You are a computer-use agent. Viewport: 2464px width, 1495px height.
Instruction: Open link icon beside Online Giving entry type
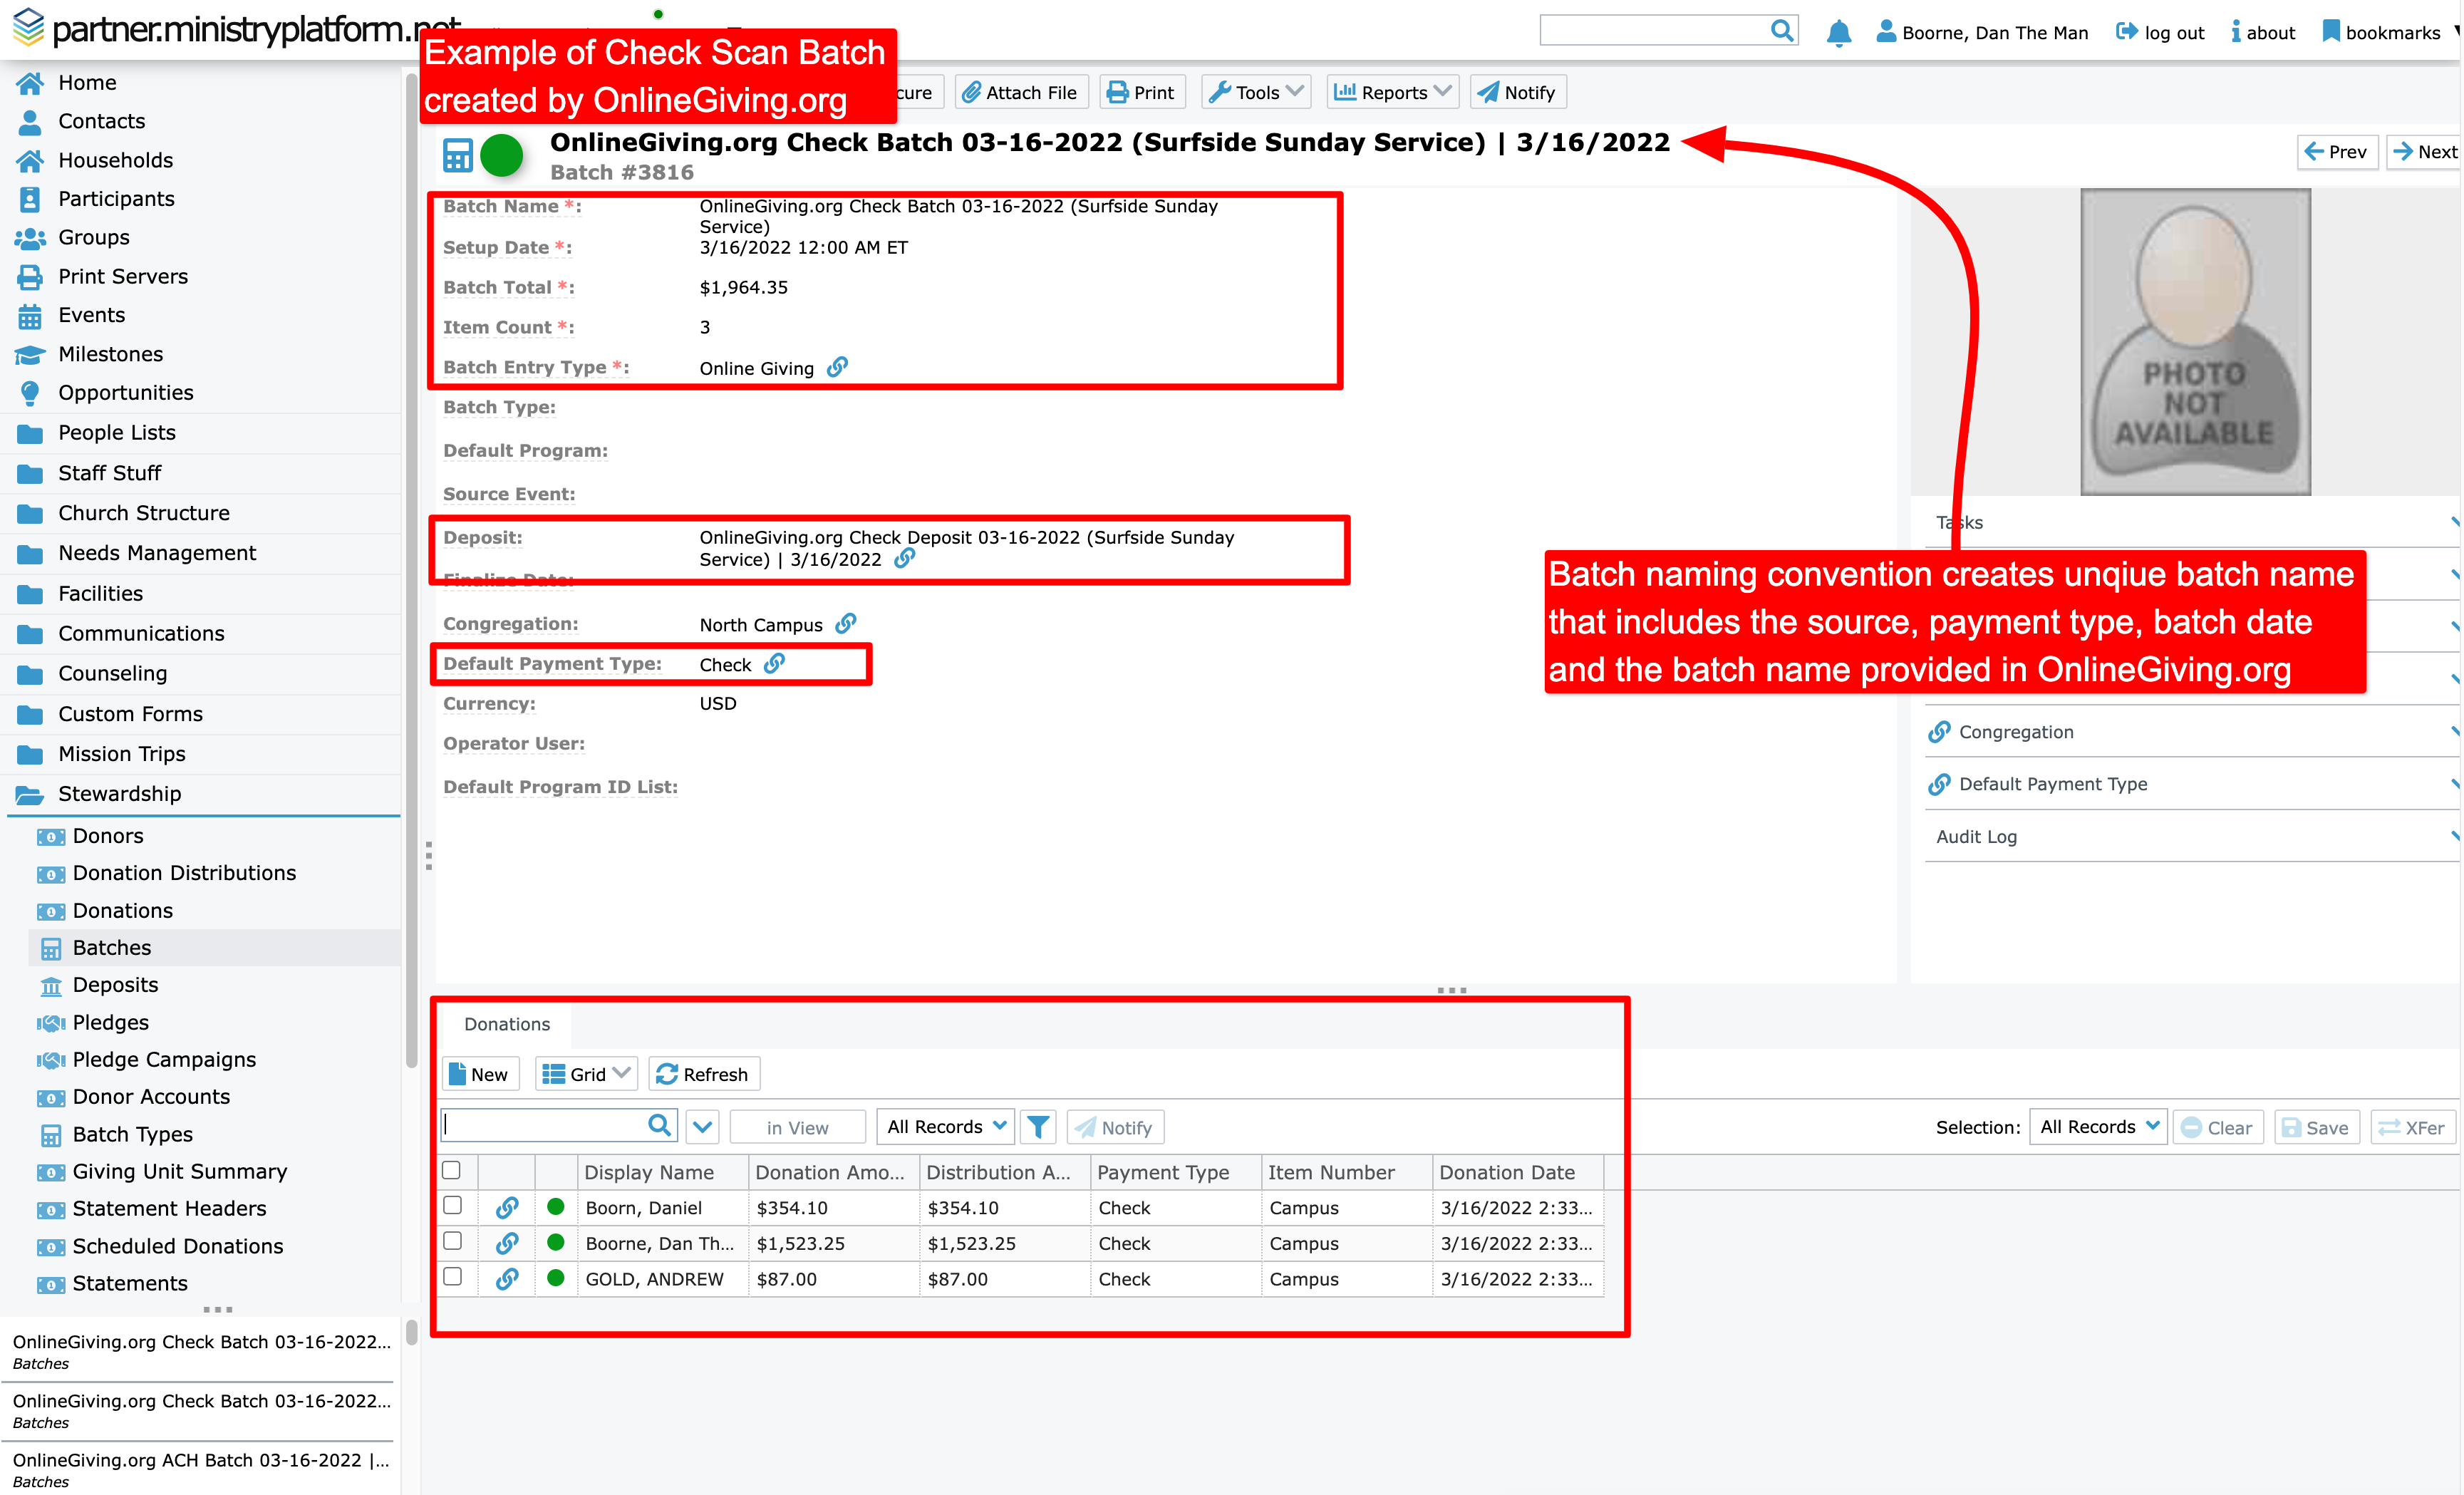point(837,367)
